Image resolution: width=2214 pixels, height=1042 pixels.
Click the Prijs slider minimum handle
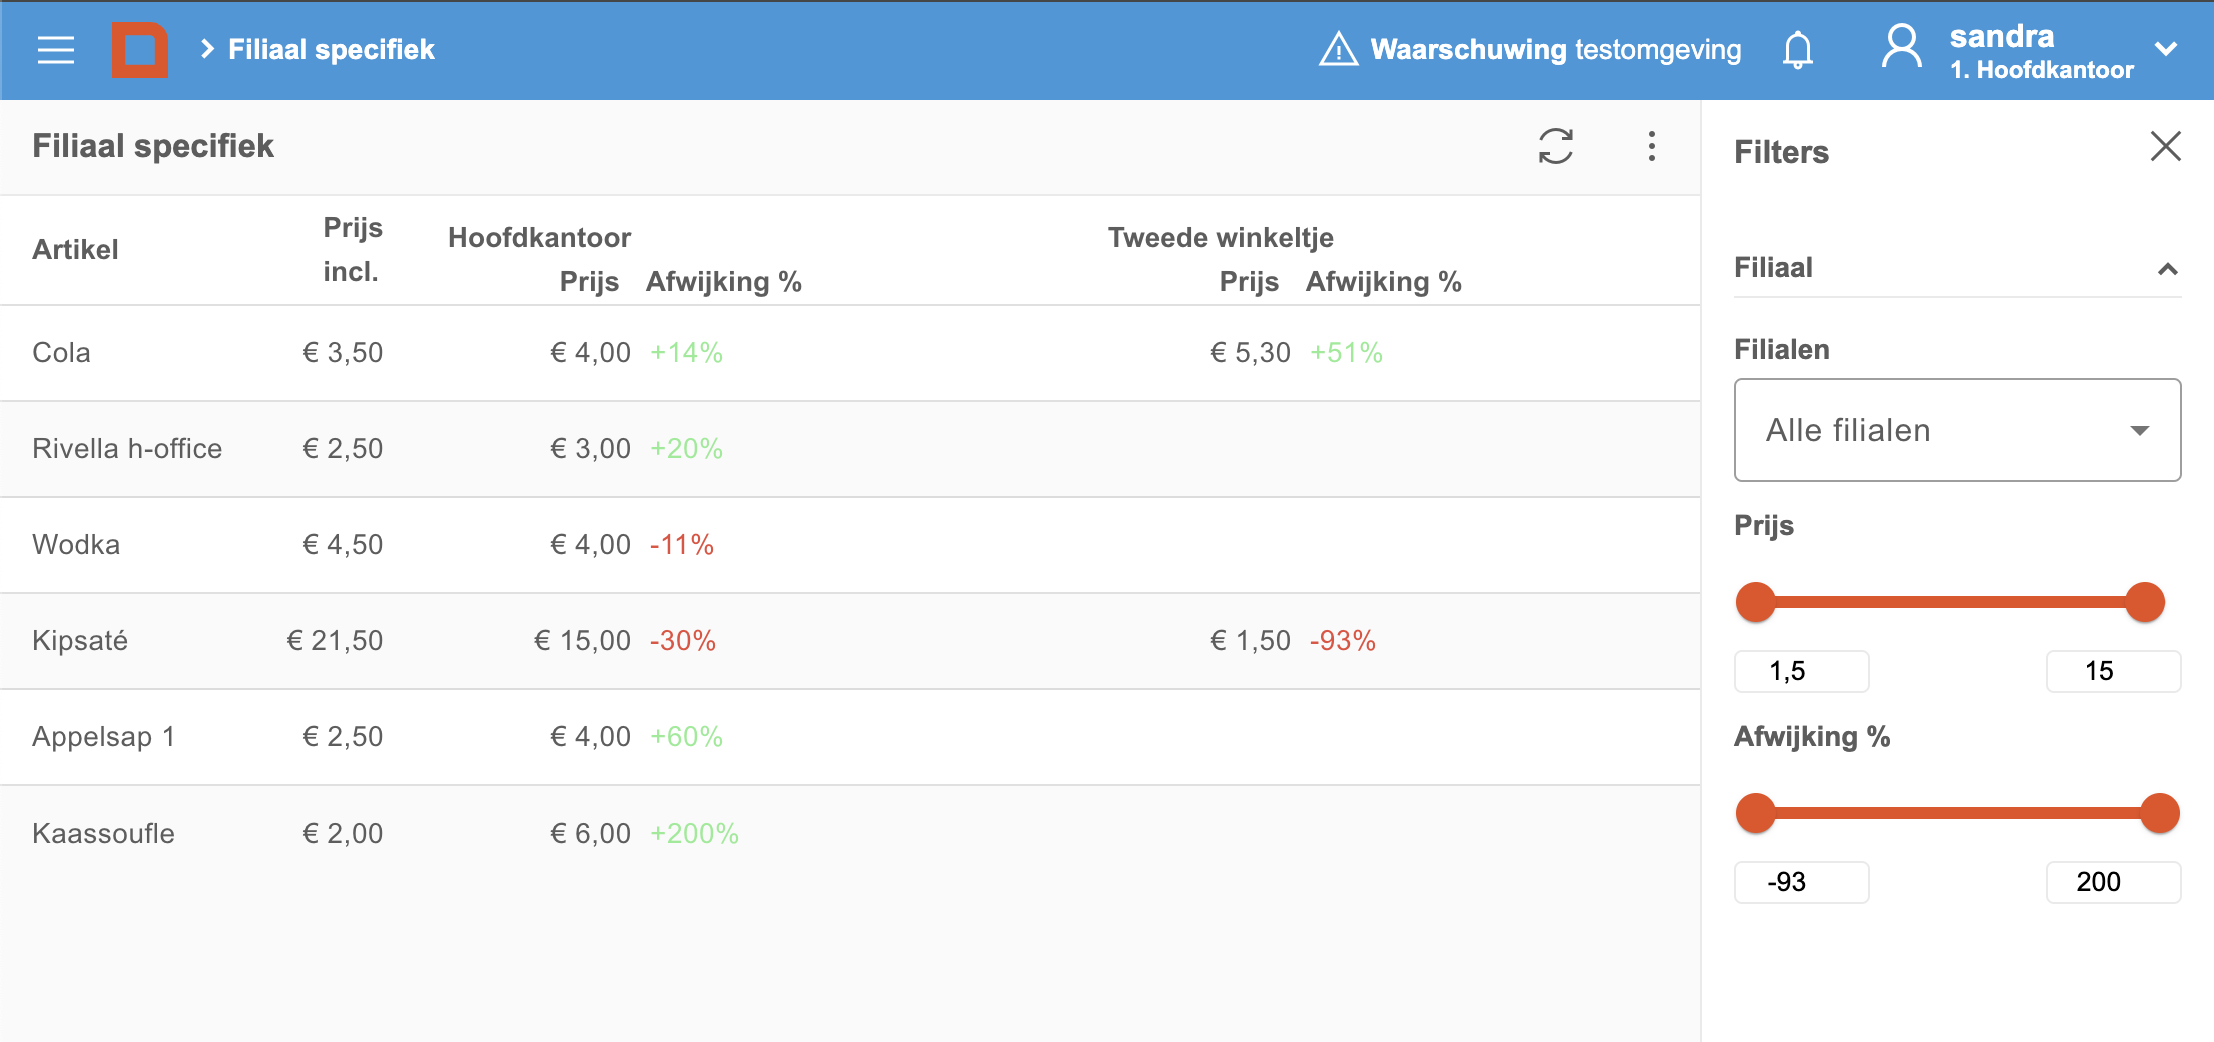pos(1755,602)
